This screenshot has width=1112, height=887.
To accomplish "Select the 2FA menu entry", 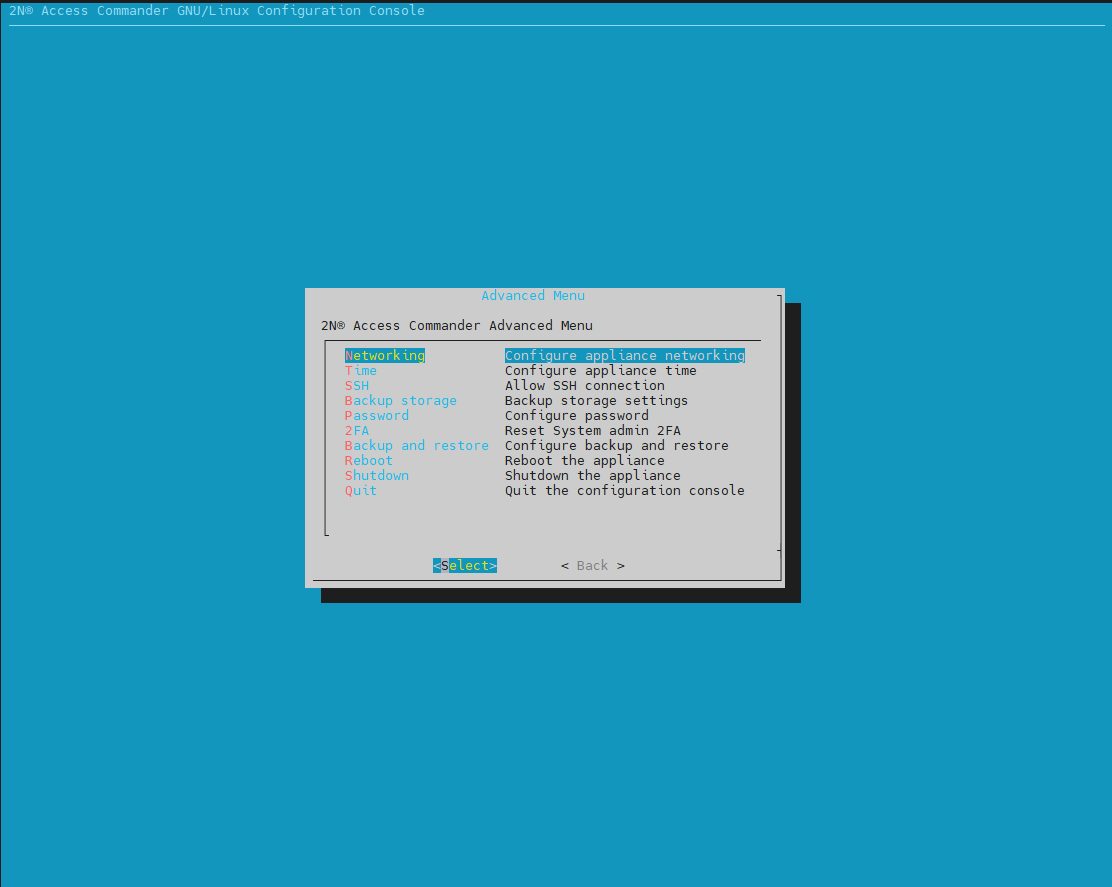I will coord(357,430).
